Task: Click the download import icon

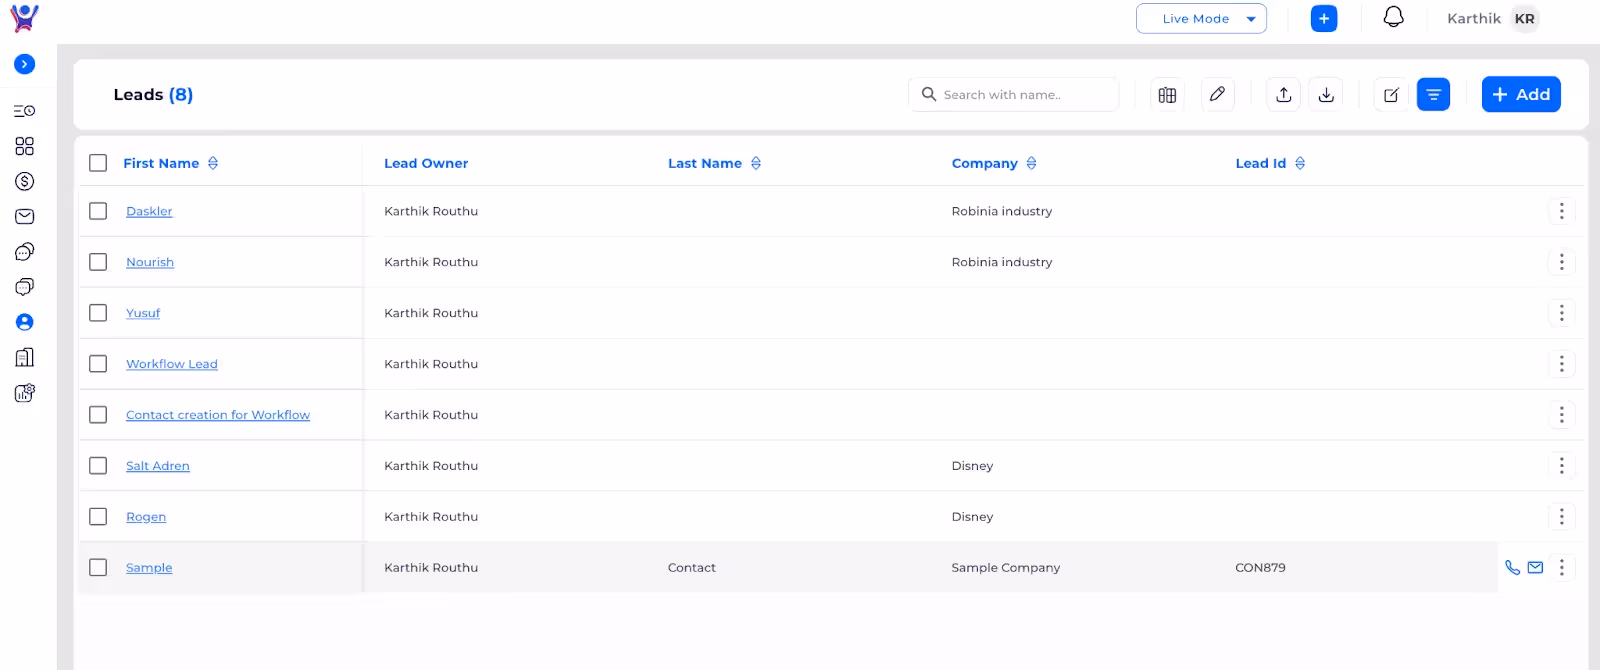Action: (x=1326, y=95)
